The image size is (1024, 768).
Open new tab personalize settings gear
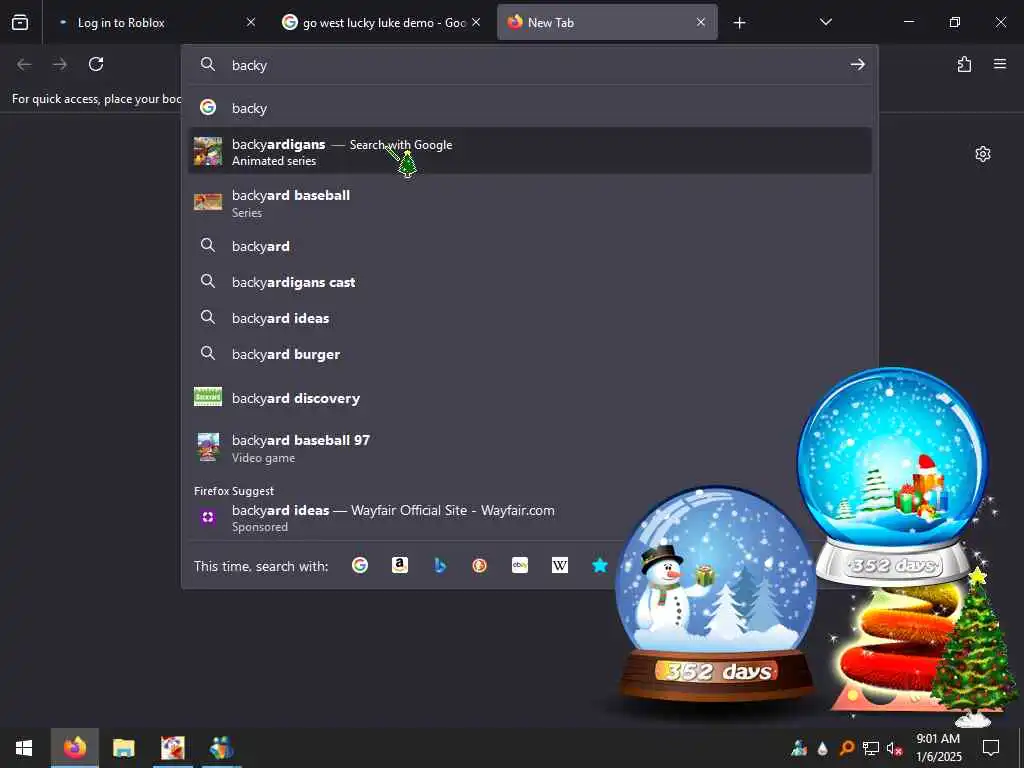point(983,154)
